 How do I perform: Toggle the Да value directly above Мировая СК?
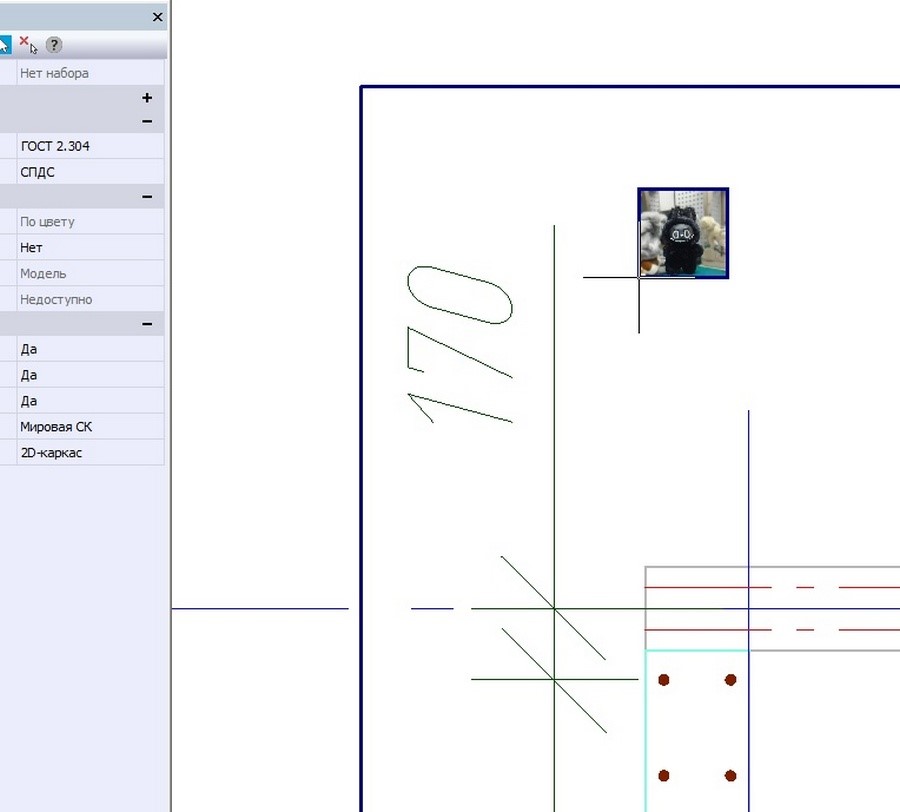point(90,401)
